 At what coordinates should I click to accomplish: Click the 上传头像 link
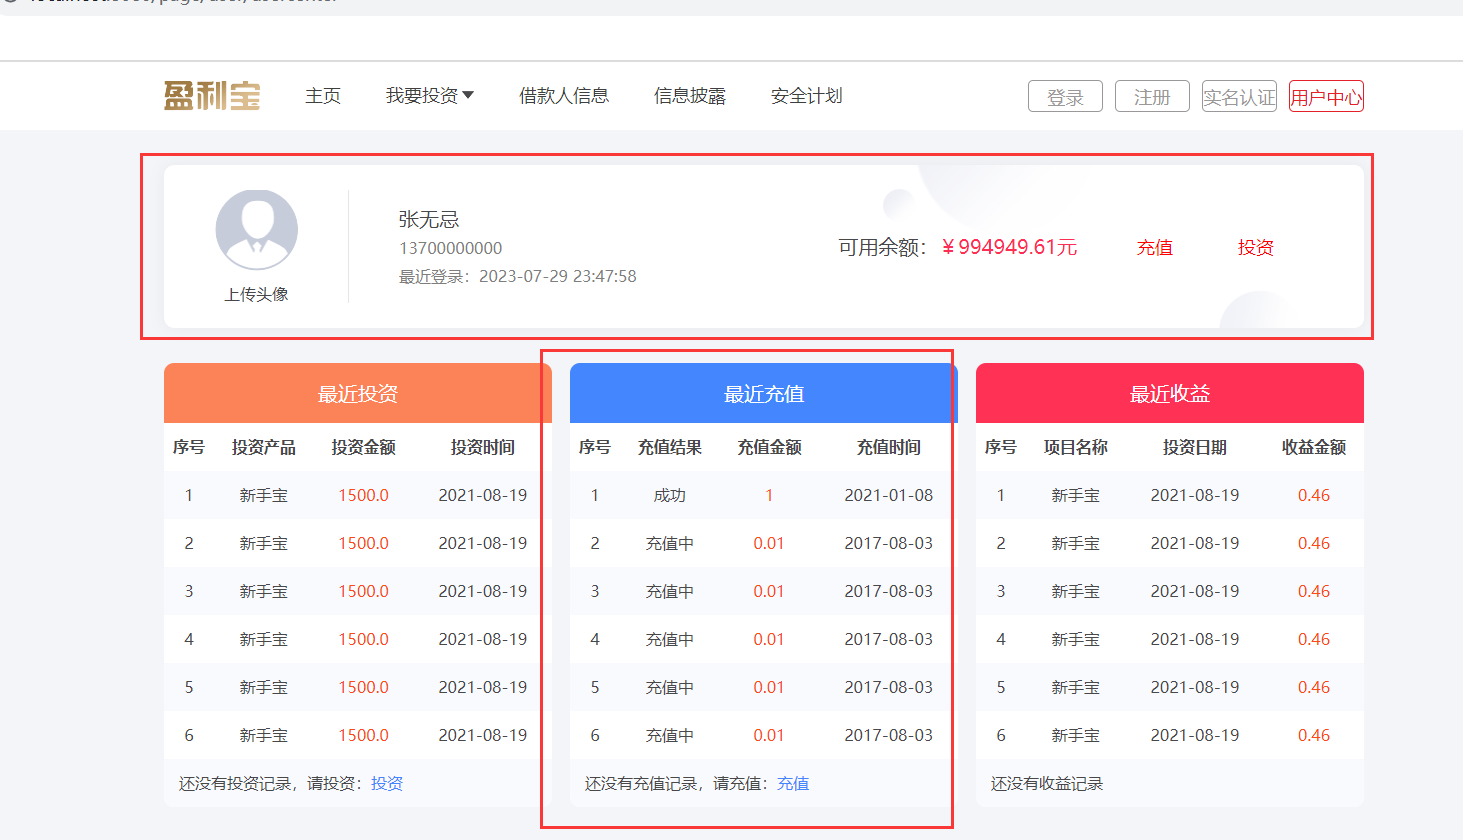[256, 294]
